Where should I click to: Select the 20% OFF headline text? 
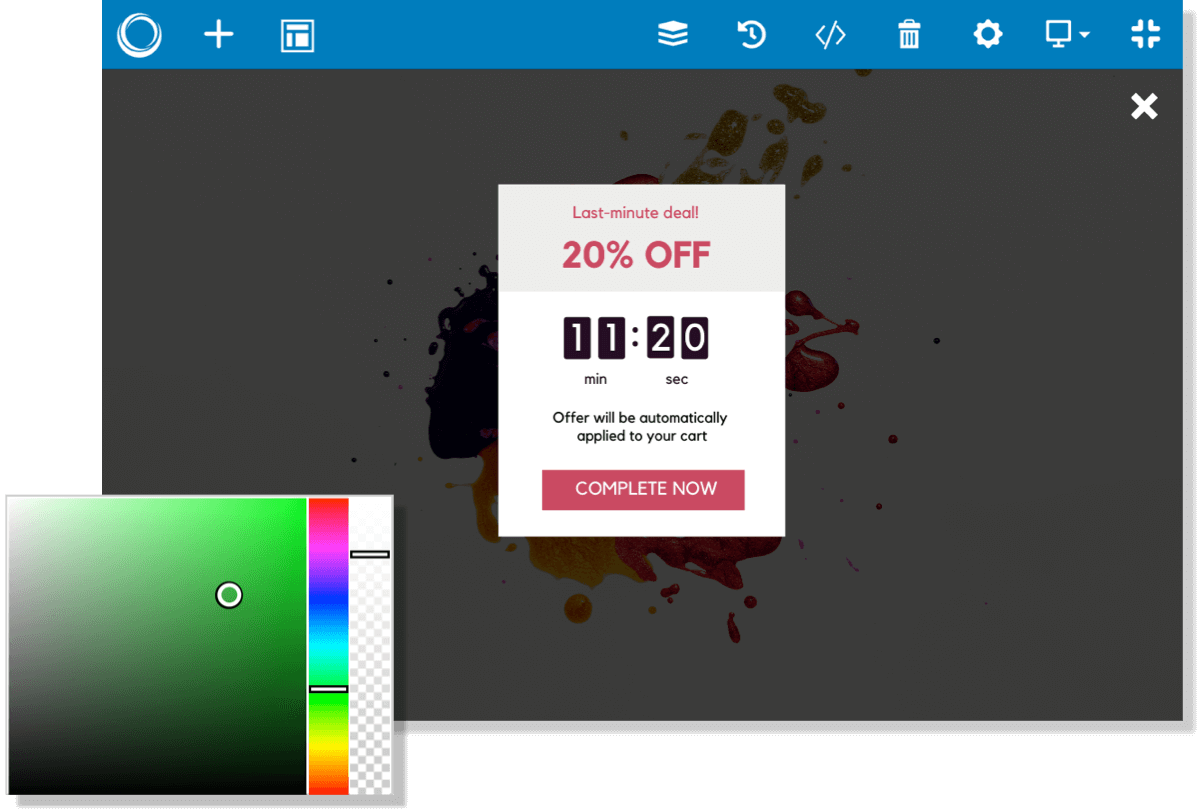[636, 255]
